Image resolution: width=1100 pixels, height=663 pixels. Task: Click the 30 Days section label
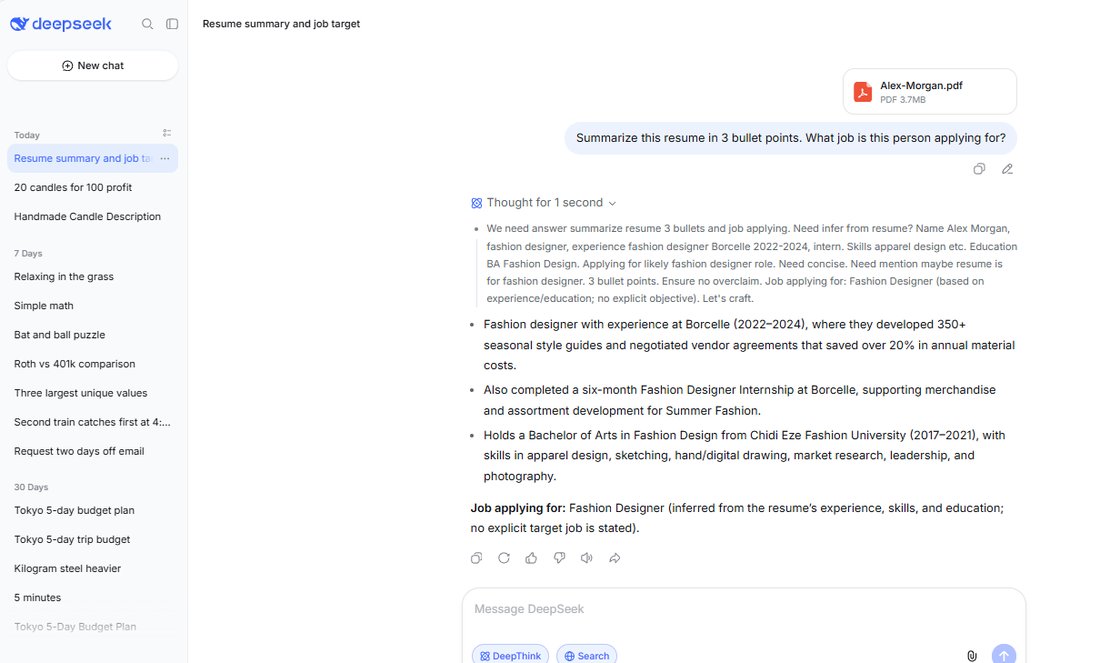click(x=31, y=487)
